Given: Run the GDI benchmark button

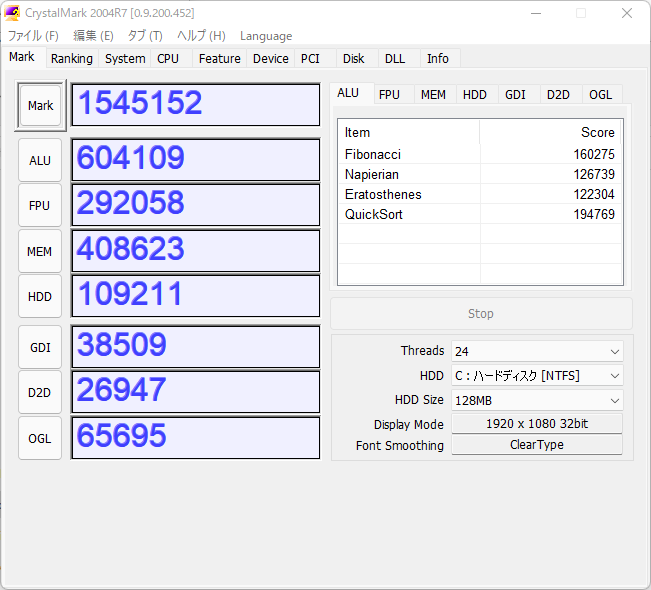Looking at the screenshot, I should tap(40, 347).
